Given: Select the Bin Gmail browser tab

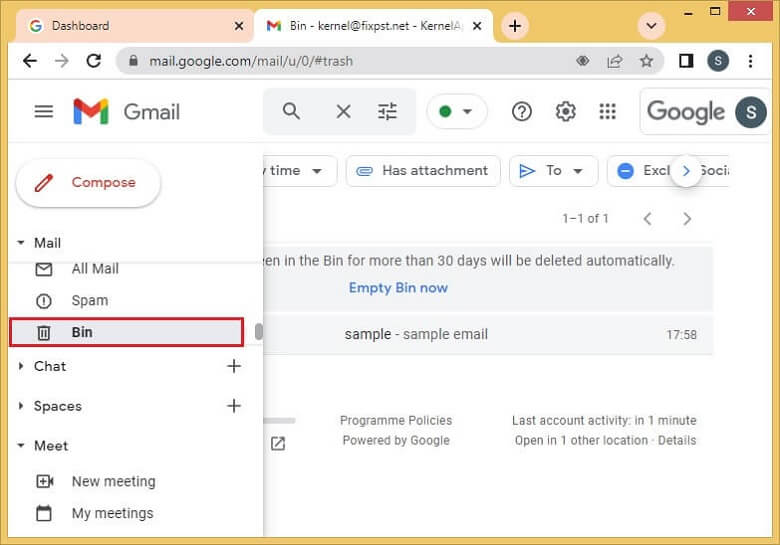Looking at the screenshot, I should (x=374, y=26).
